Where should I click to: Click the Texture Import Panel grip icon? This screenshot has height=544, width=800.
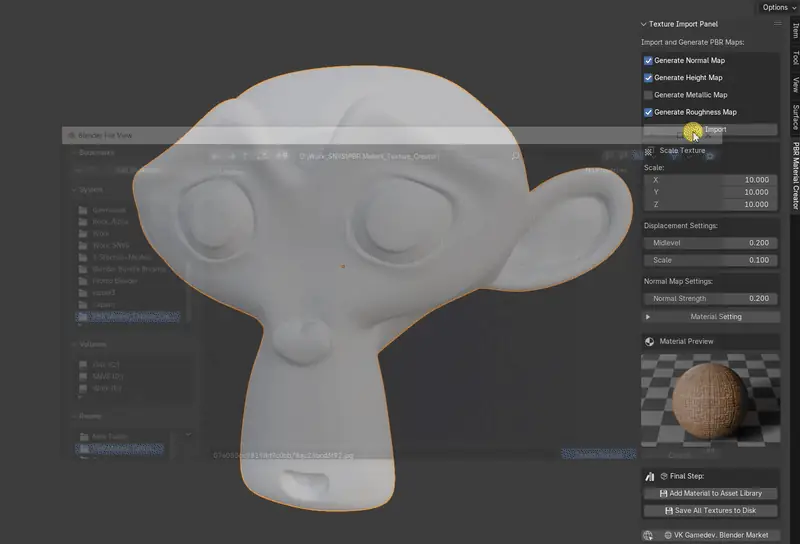[778, 23]
